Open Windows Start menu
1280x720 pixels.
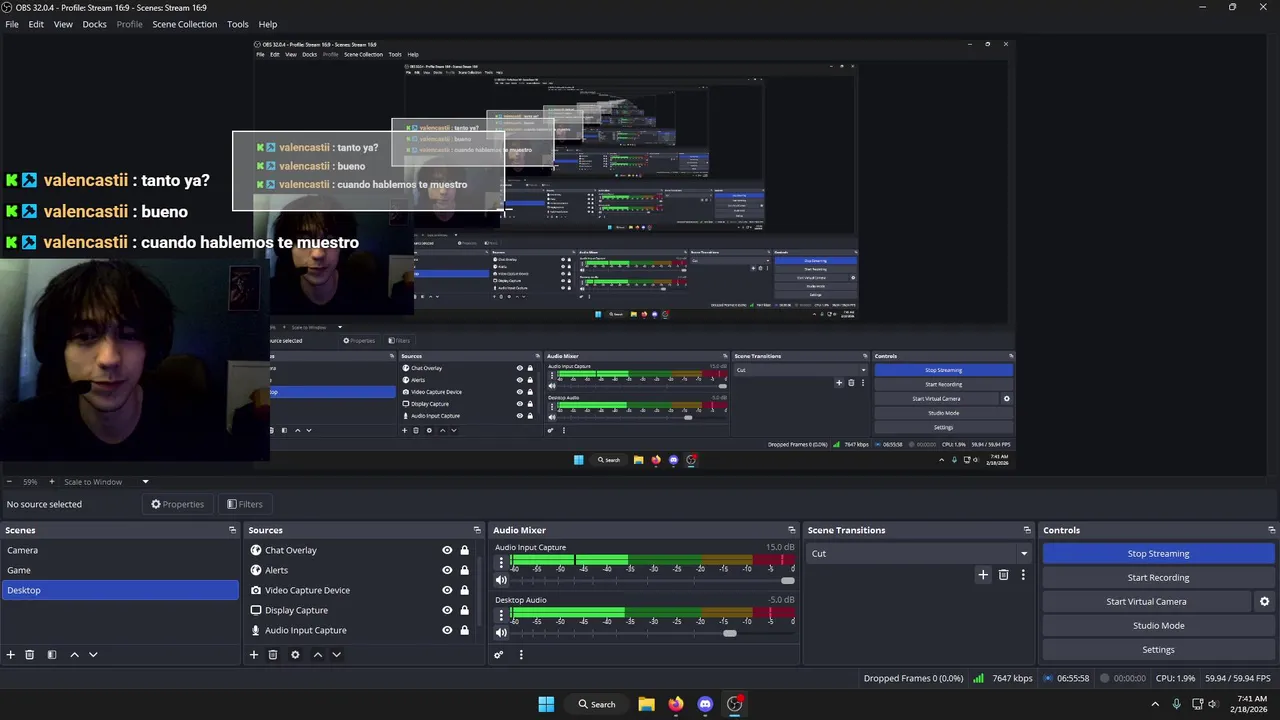pyautogui.click(x=546, y=704)
